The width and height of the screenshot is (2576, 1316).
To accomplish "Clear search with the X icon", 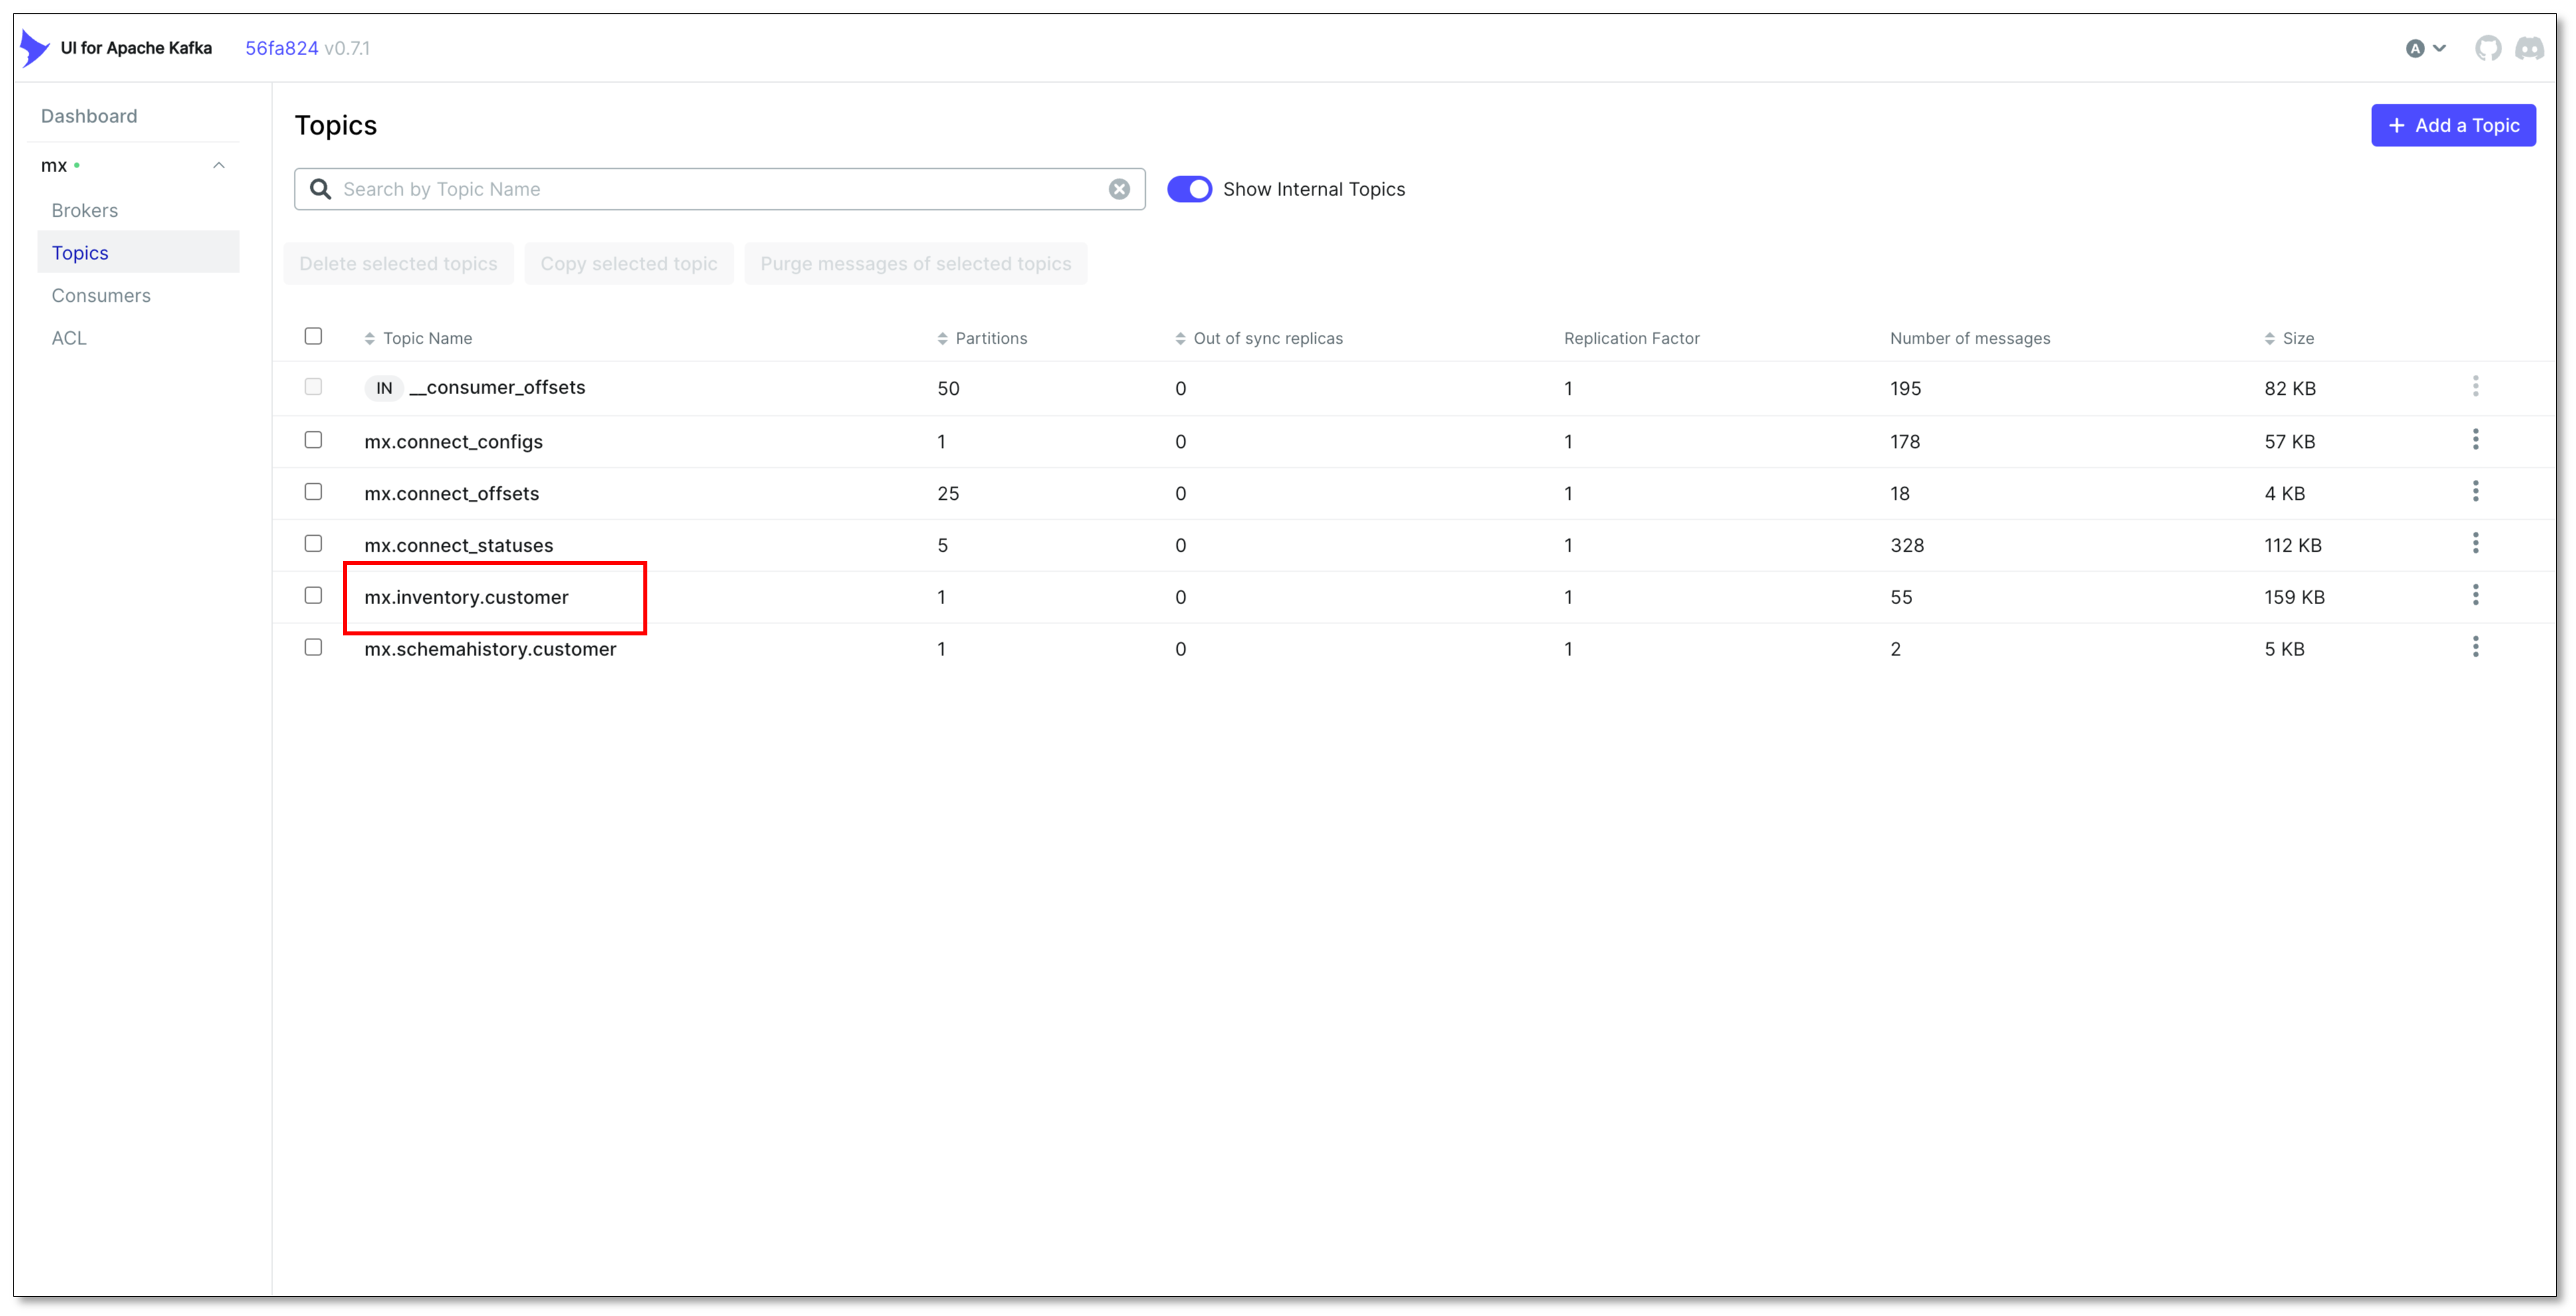I will [x=1119, y=189].
